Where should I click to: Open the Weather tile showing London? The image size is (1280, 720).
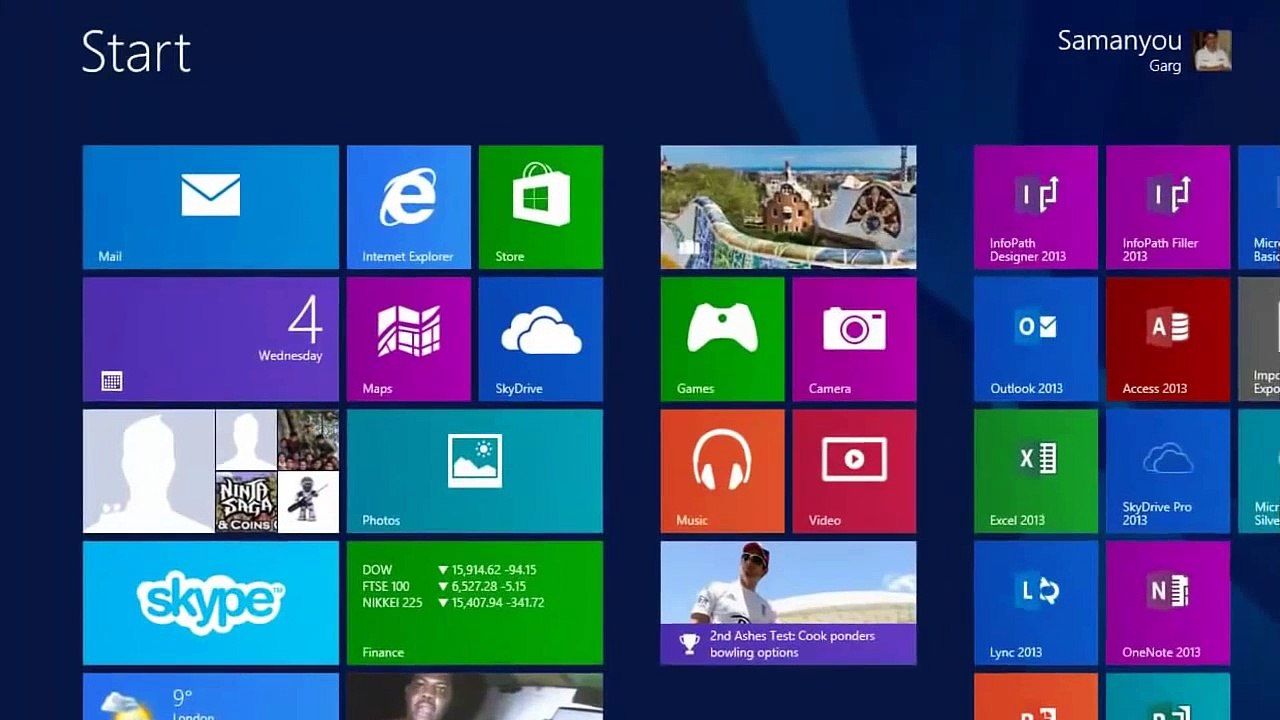pyautogui.click(x=211, y=697)
